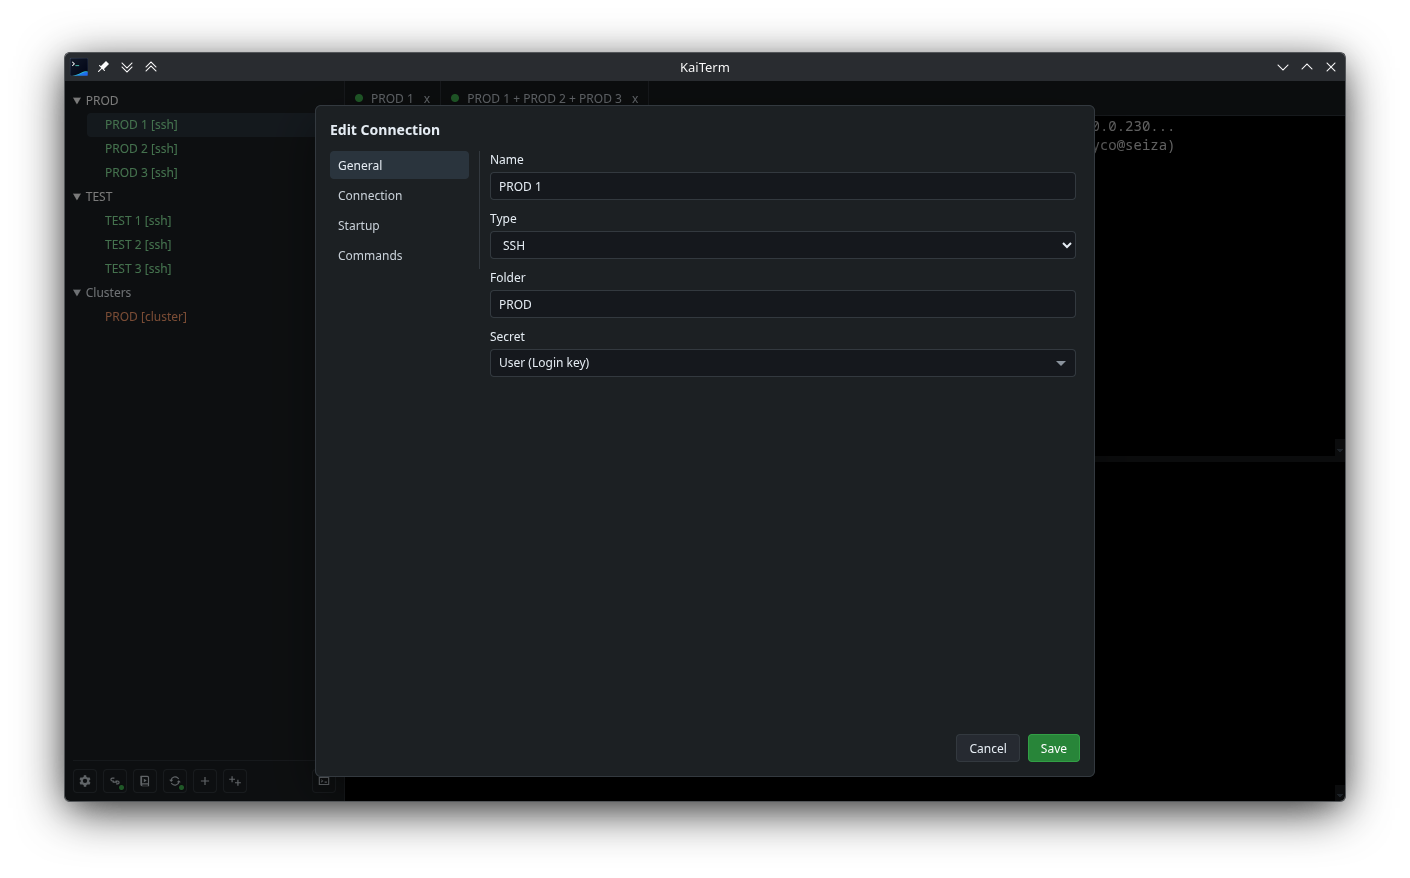Switch to PROD 1 + PROD 2 + PROD 3 tab
The height and width of the screenshot is (878, 1410).
[x=543, y=99]
